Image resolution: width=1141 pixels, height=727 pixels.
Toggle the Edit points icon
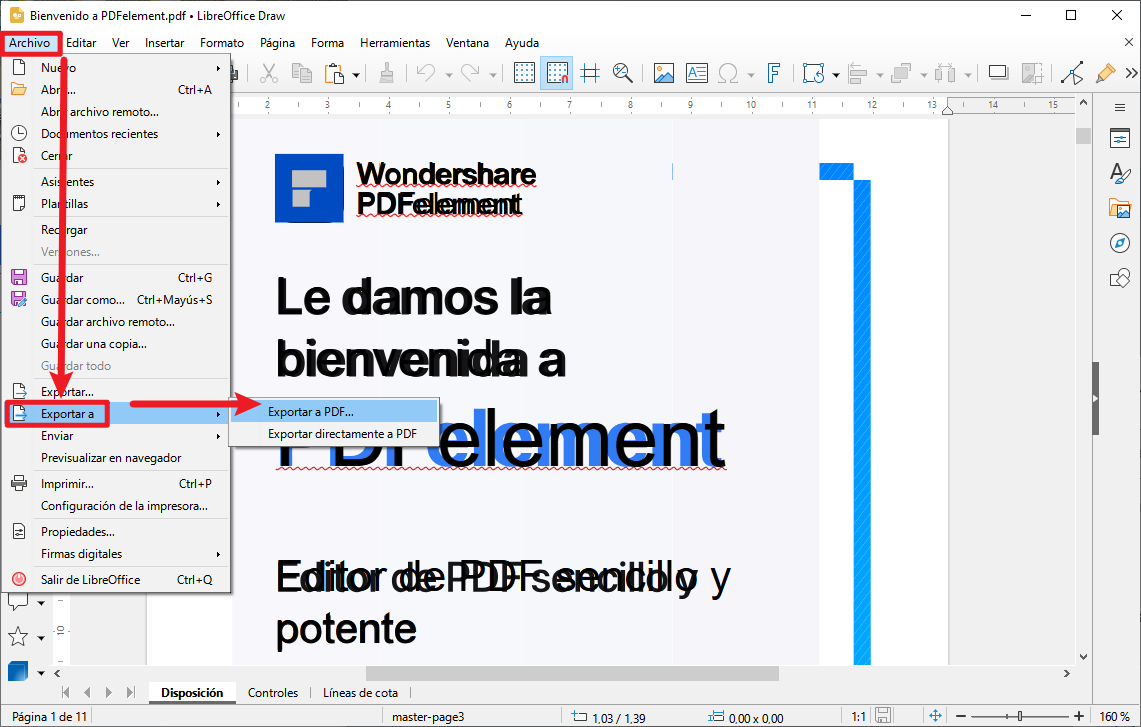1072,73
